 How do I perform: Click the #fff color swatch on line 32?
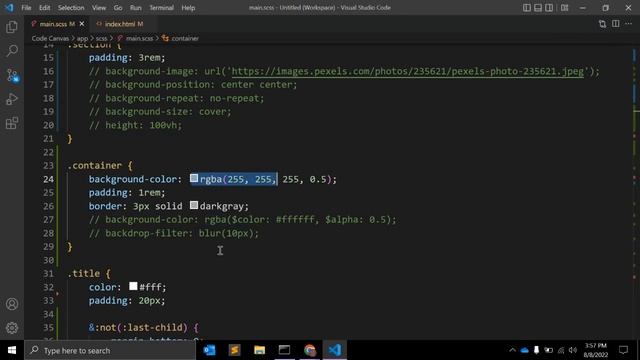[133, 287]
